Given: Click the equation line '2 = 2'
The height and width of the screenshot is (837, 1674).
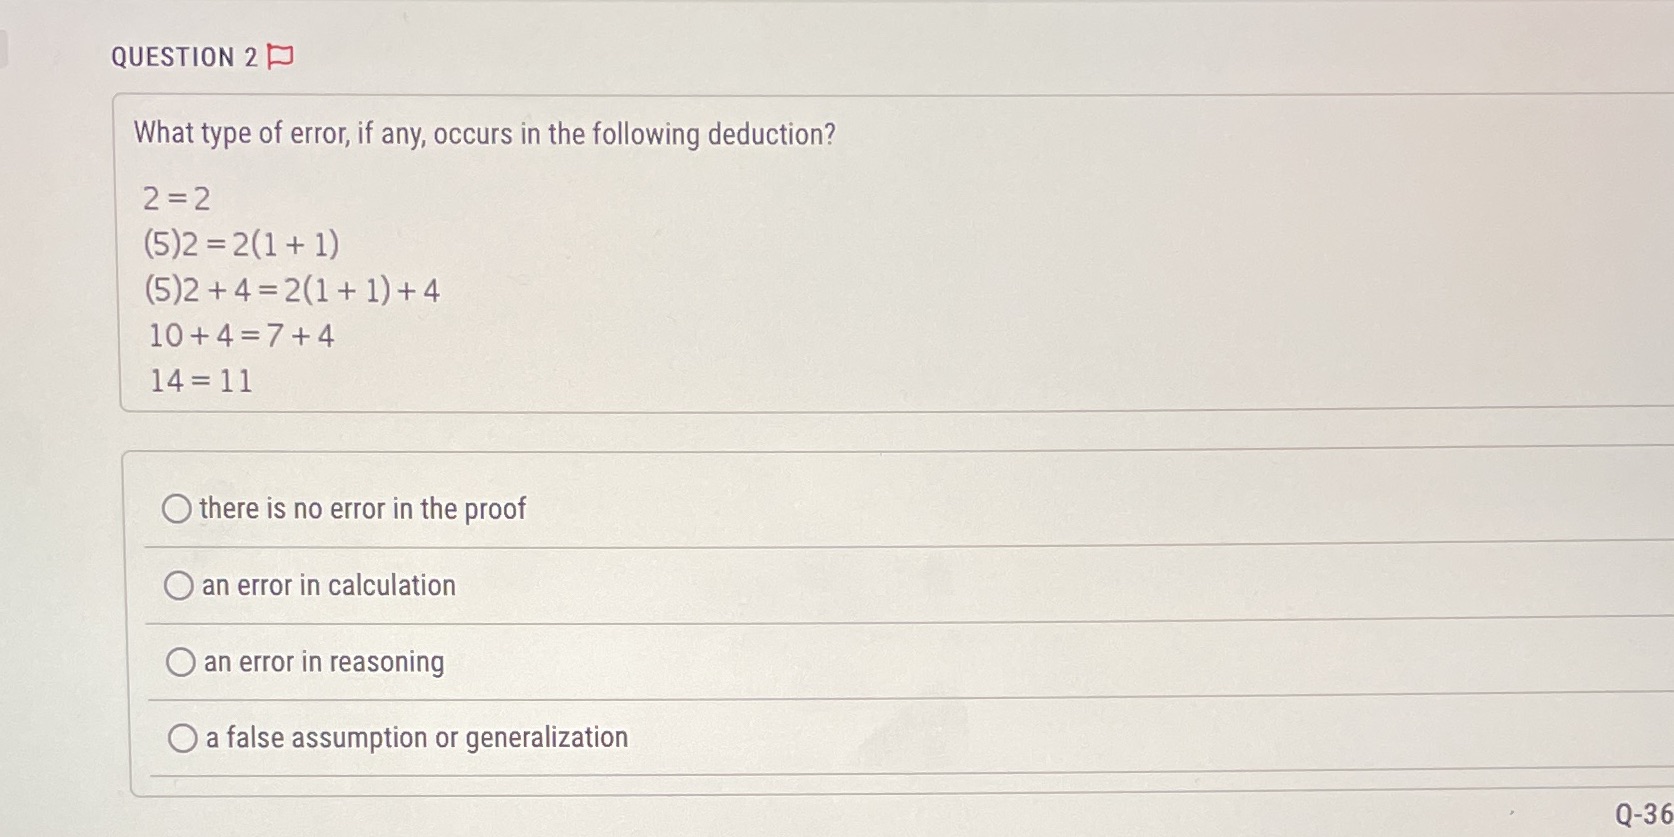Looking at the screenshot, I should pos(177,199).
